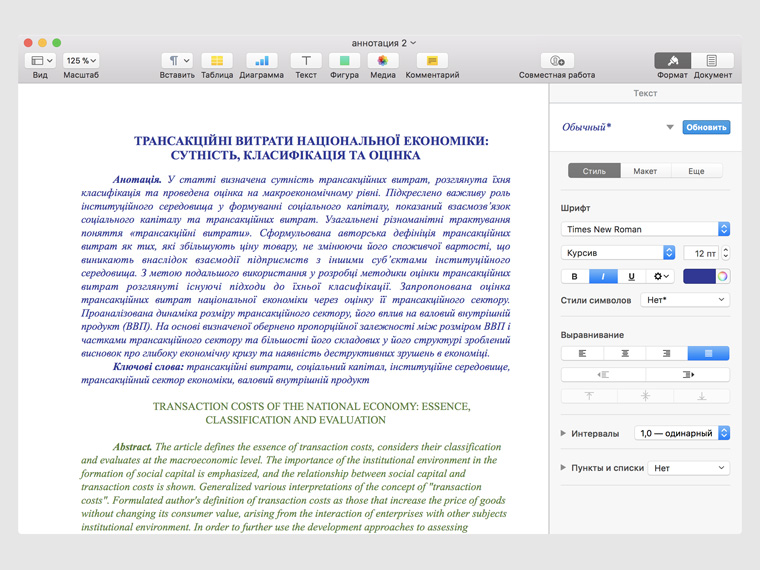The image size is (760, 570).
Task: Click the Таблица (Table) toolbar icon
Action: [217, 61]
